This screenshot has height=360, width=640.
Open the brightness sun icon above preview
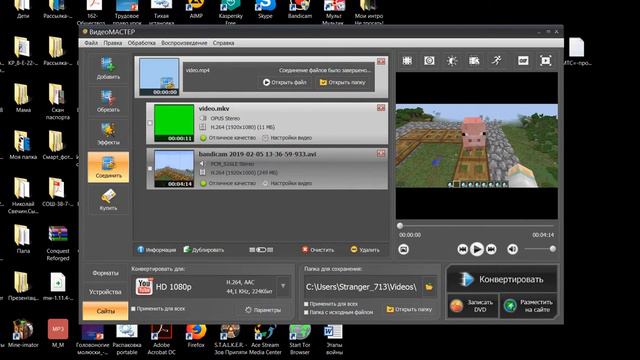(x=451, y=61)
